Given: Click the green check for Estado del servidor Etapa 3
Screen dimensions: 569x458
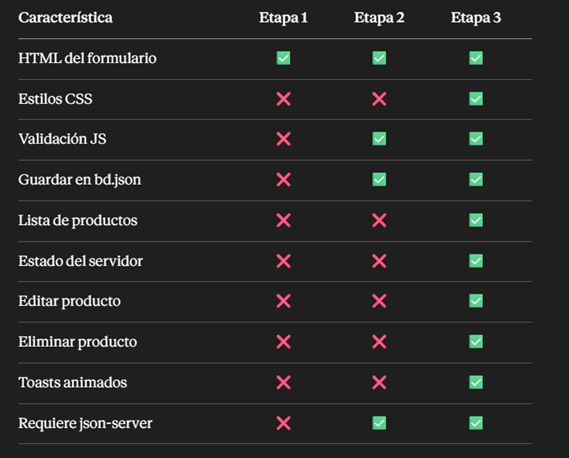Looking at the screenshot, I should pyautogui.click(x=476, y=261).
